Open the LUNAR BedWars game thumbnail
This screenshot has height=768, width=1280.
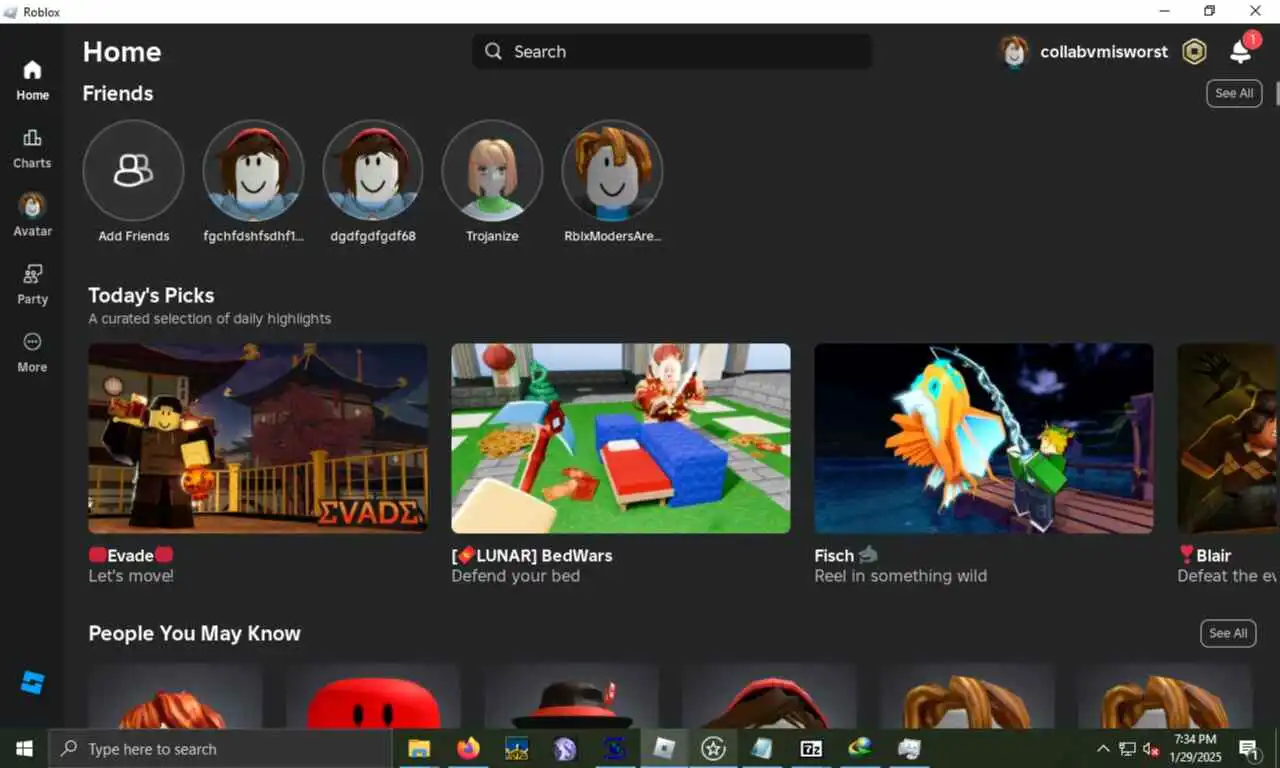point(621,439)
